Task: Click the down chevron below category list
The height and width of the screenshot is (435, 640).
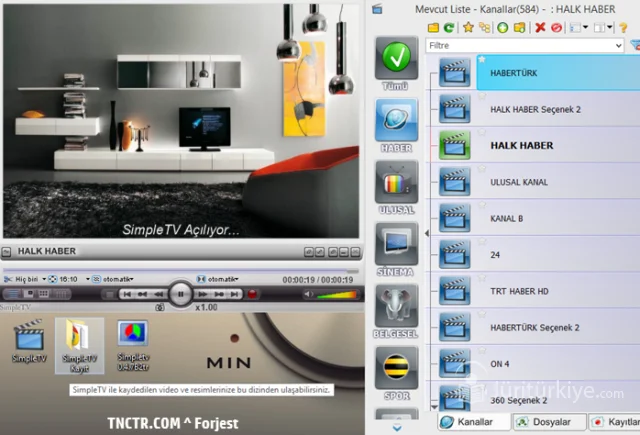Action: pos(397,428)
